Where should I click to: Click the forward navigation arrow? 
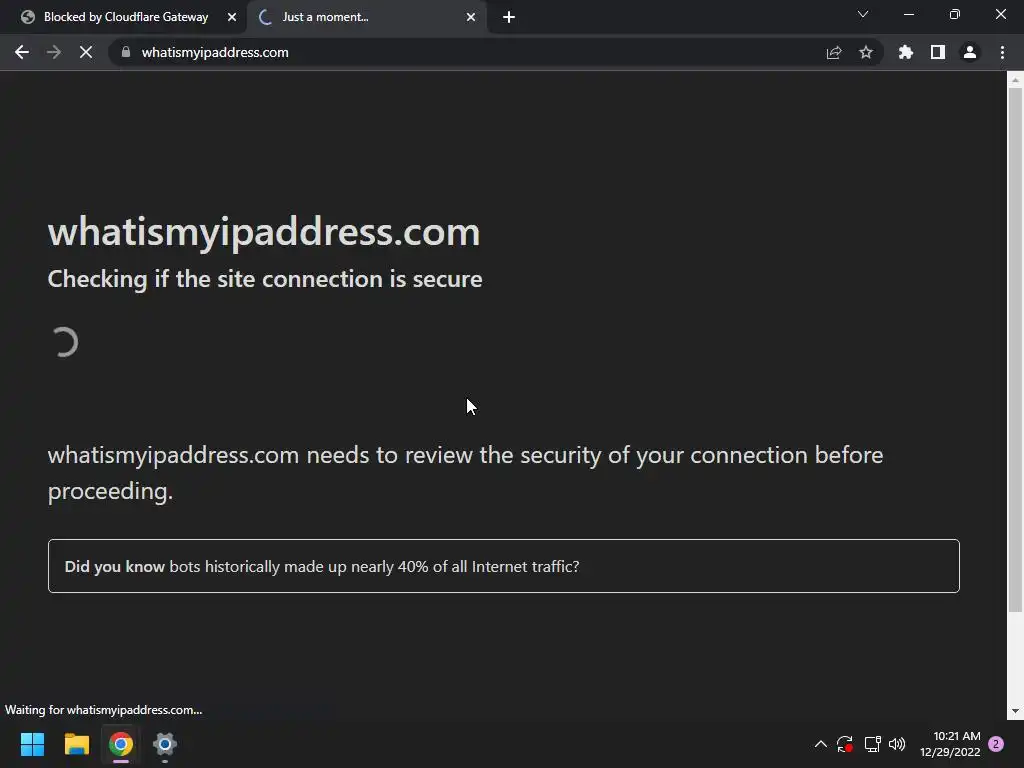pos(54,52)
